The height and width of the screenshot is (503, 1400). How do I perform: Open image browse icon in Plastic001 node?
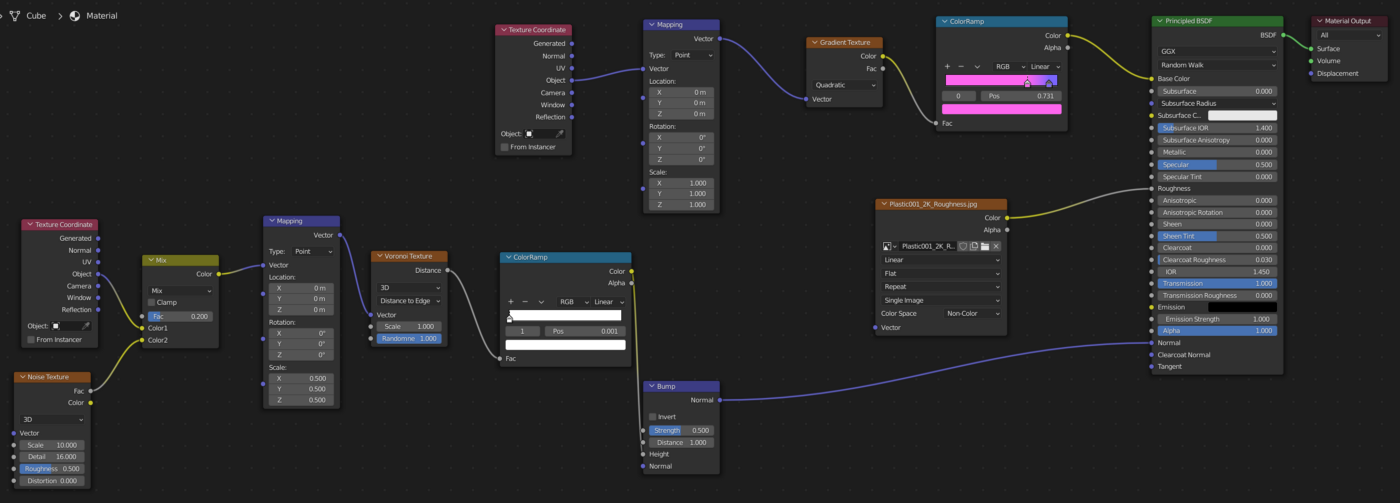888,246
